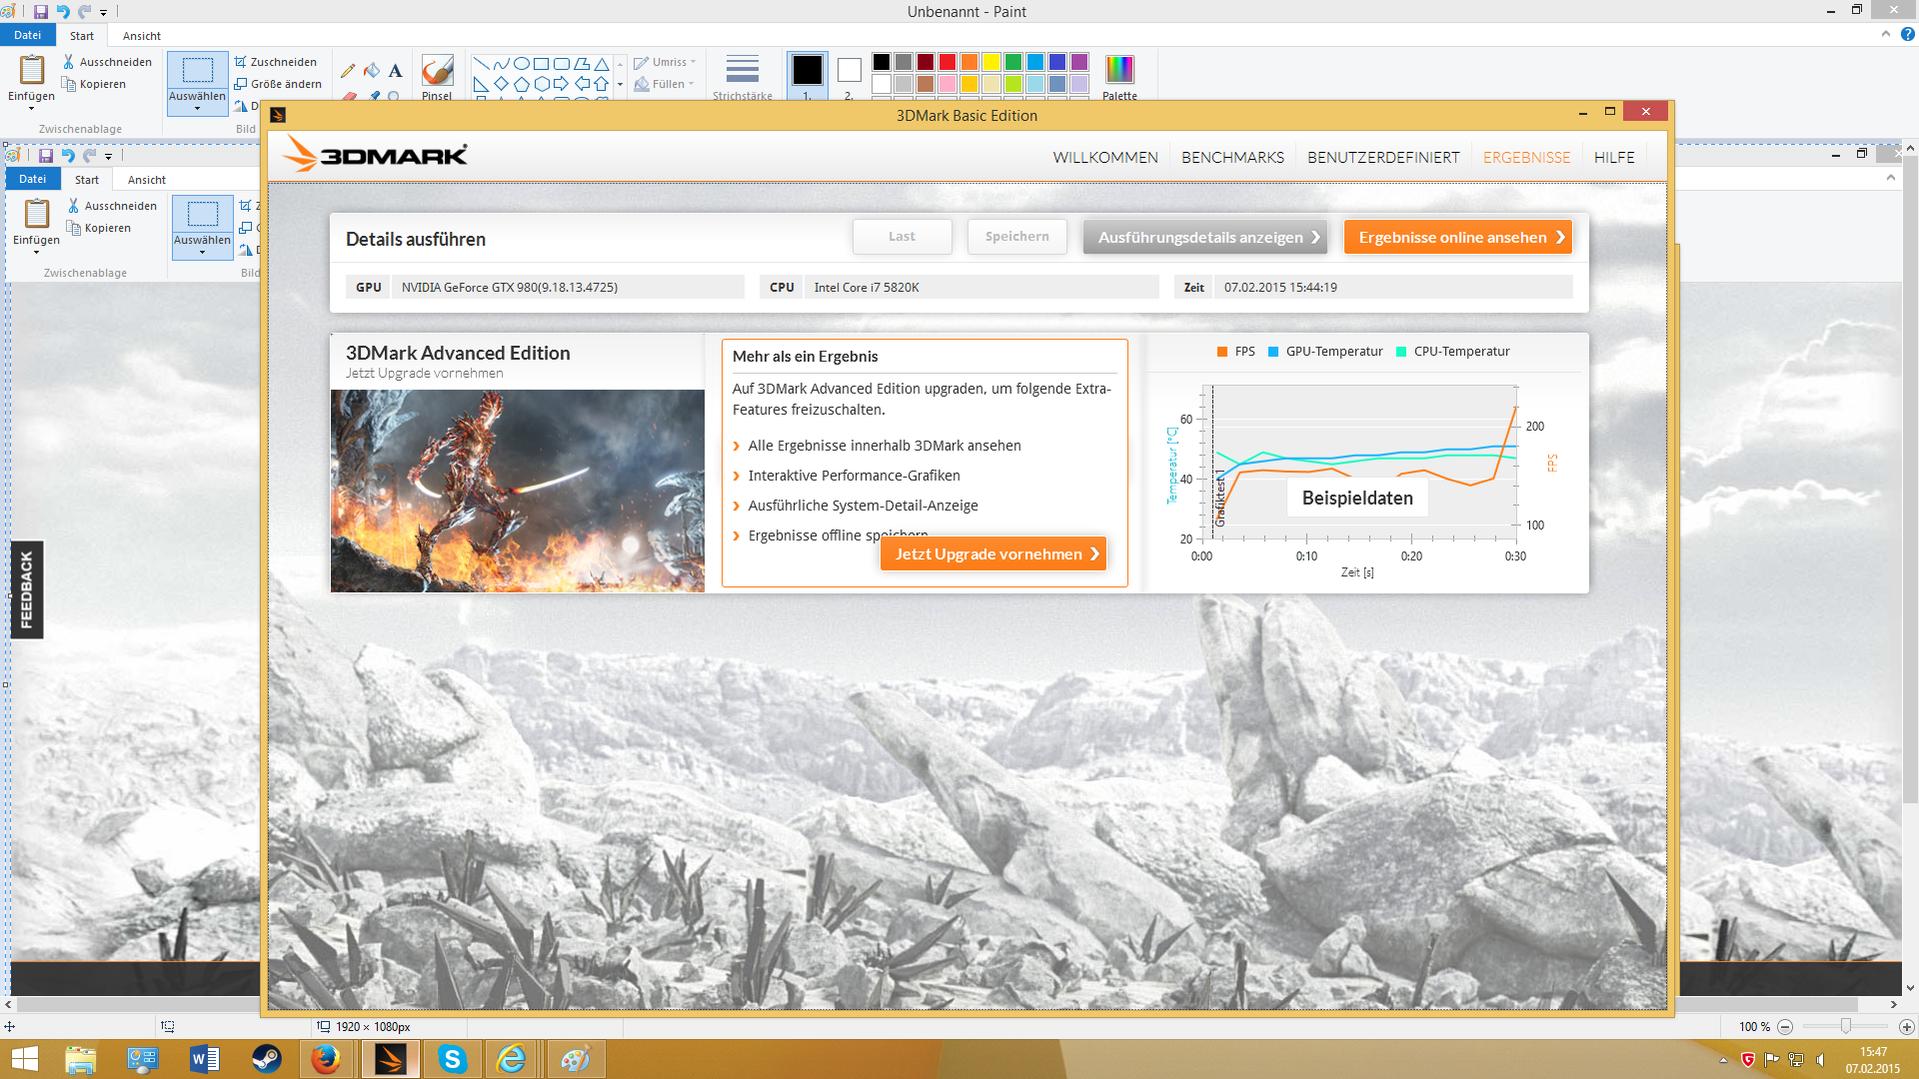The image size is (1919, 1079).
Task: Open Paint help
Action: pyautogui.click(x=1907, y=34)
